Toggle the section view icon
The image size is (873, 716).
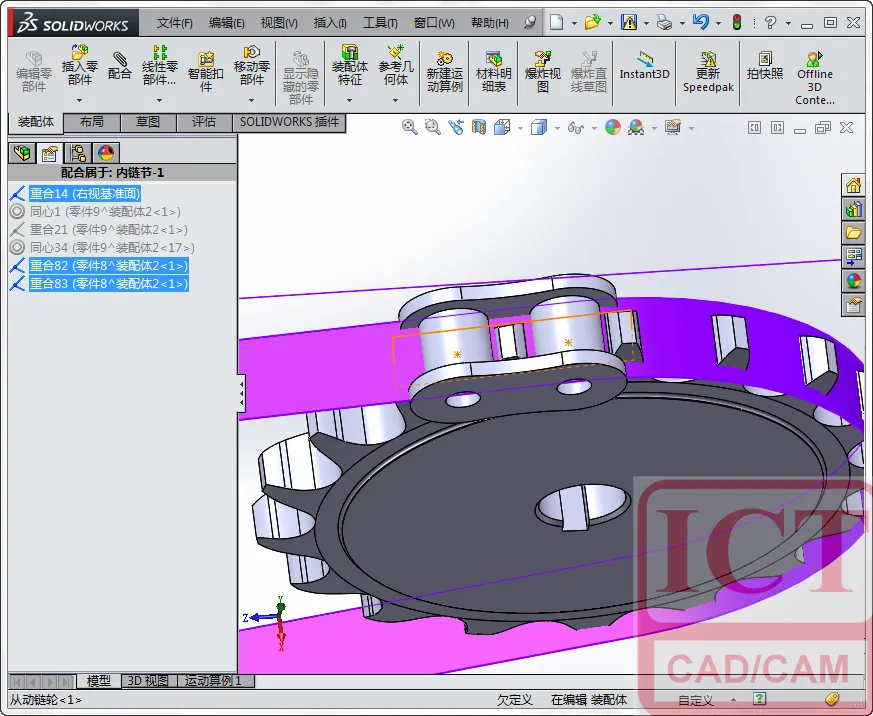coord(479,127)
